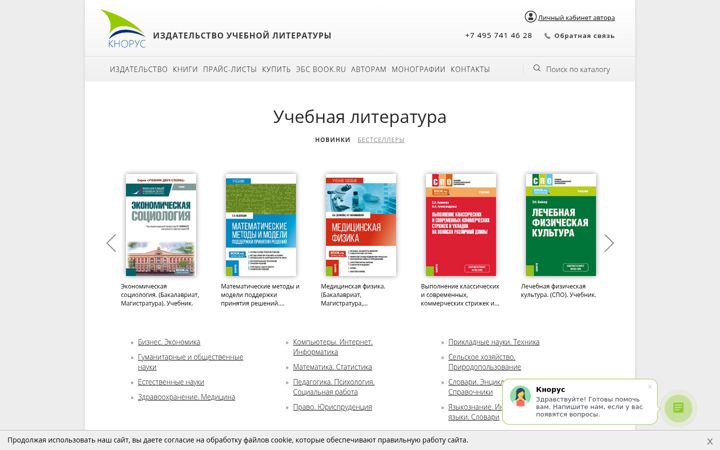720x450 pixels.
Task: Click the Учебная литература heading
Action: click(x=360, y=117)
